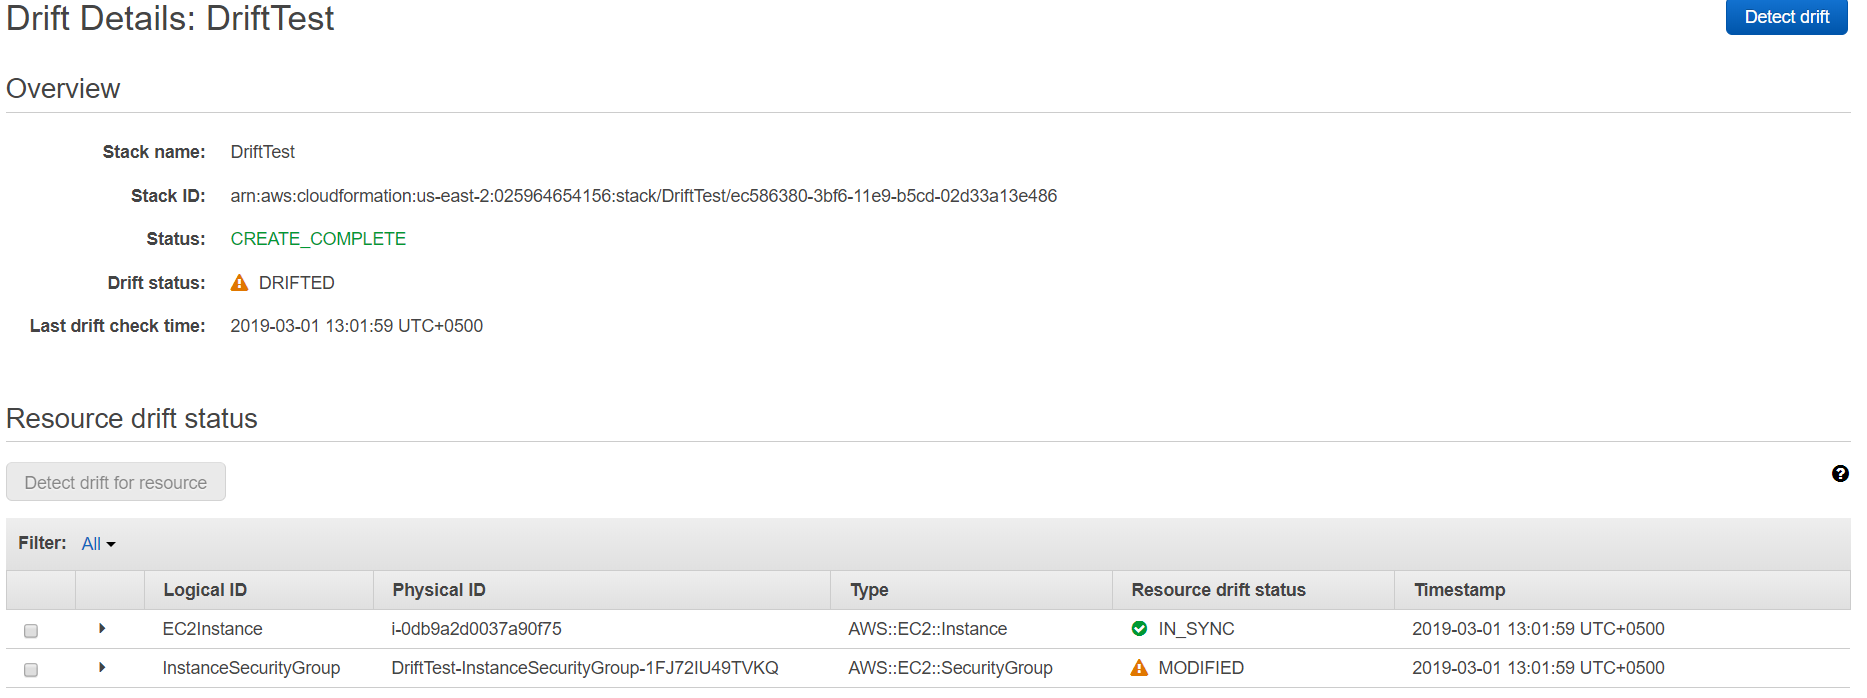Open the Filter All dropdown
The width and height of the screenshot is (1867, 698).
point(98,544)
